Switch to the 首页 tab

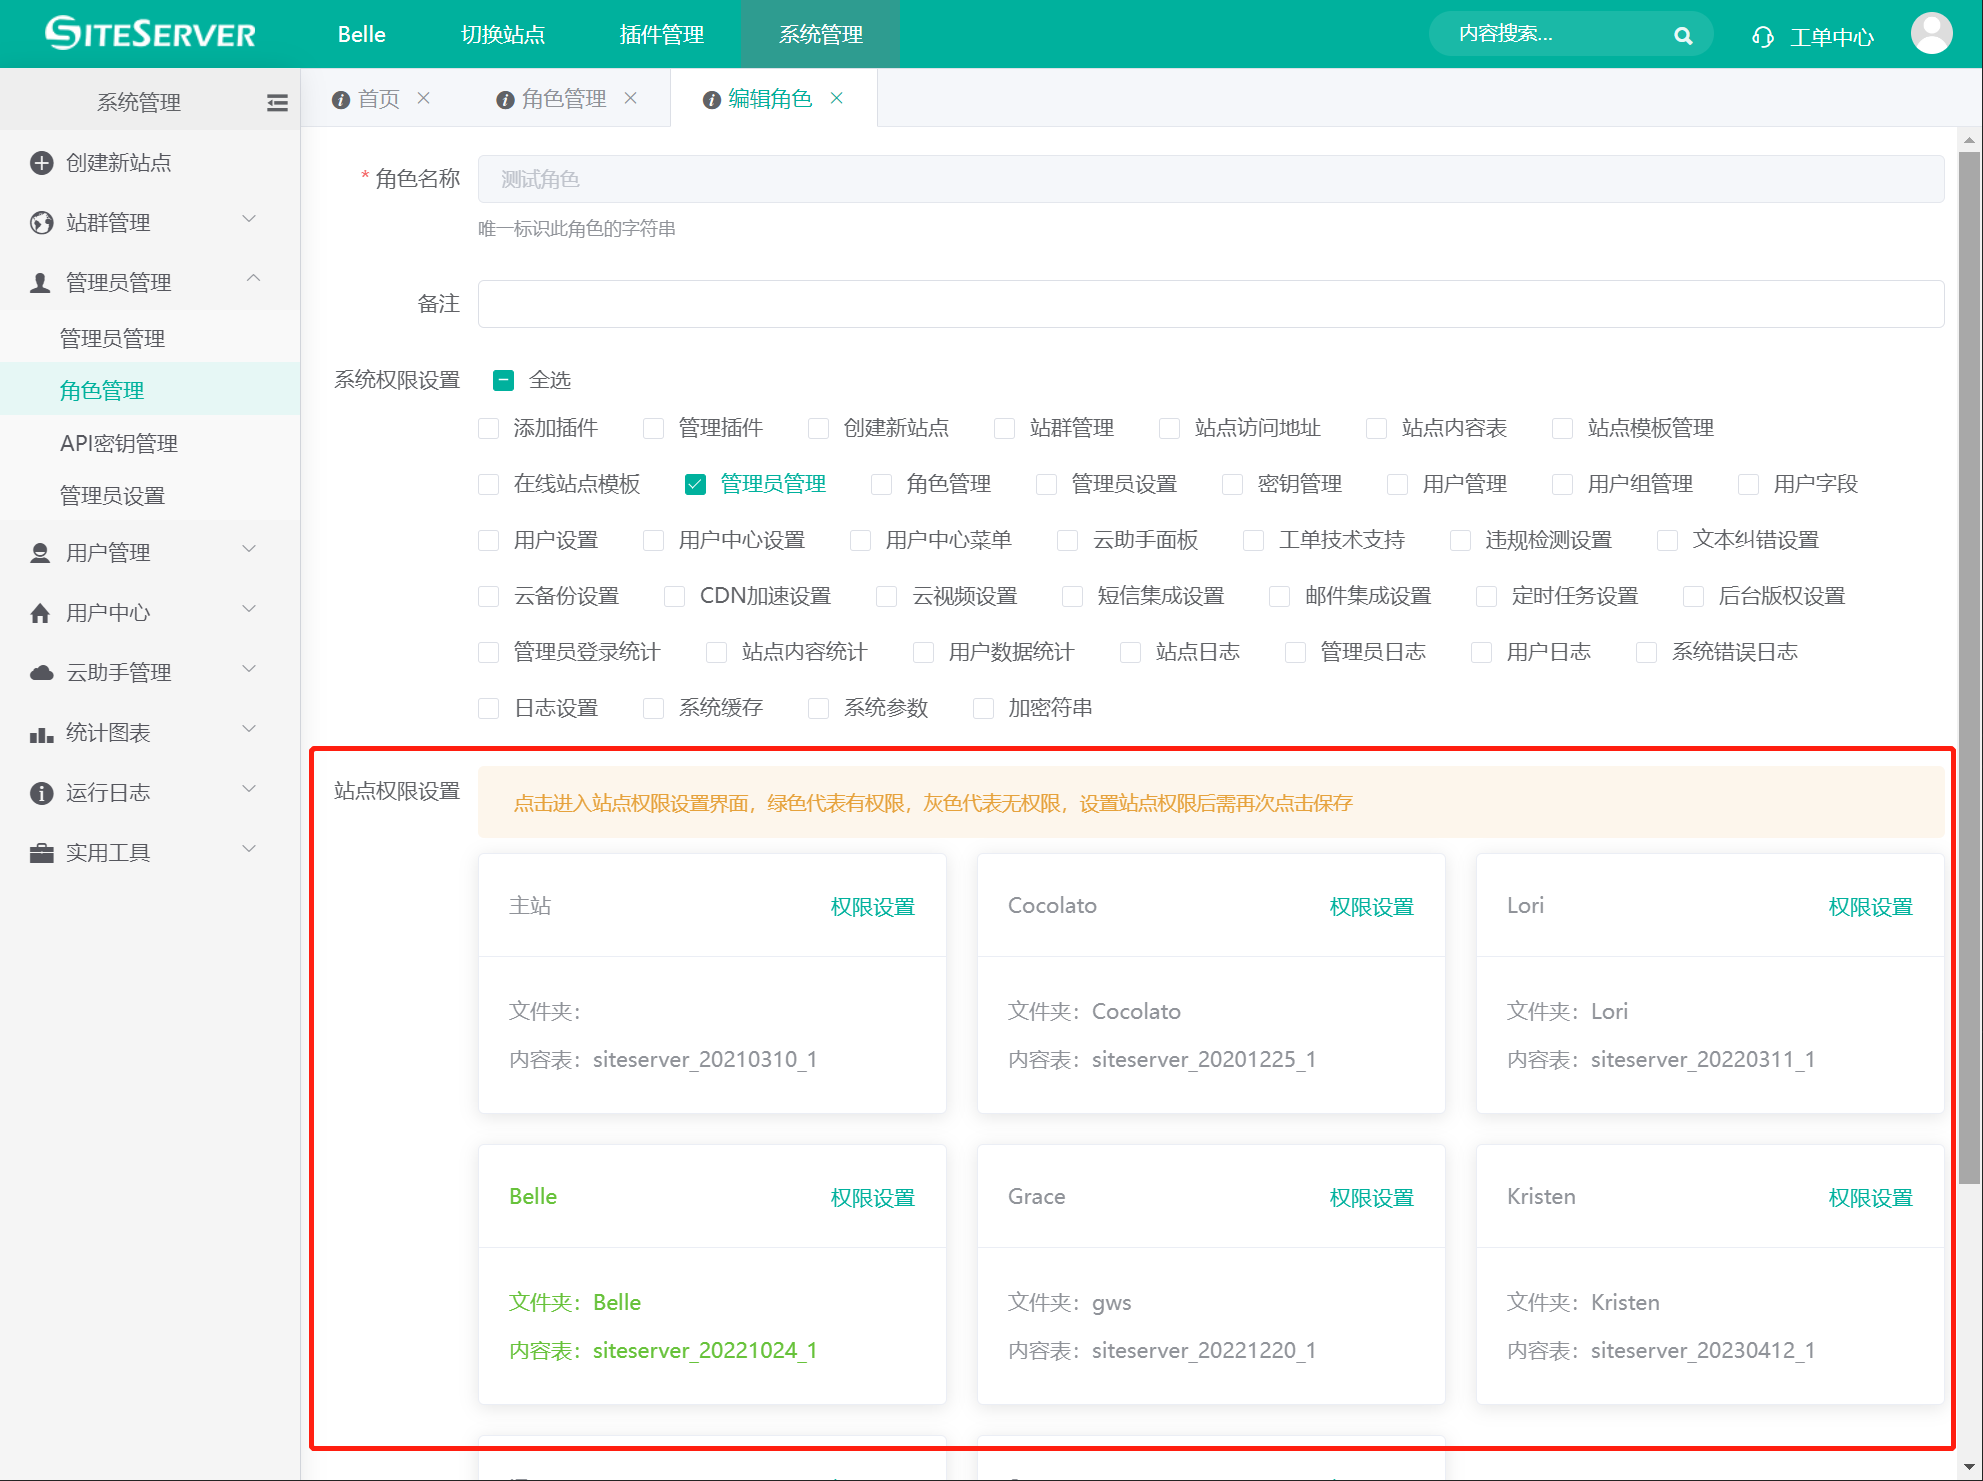pyautogui.click(x=378, y=99)
